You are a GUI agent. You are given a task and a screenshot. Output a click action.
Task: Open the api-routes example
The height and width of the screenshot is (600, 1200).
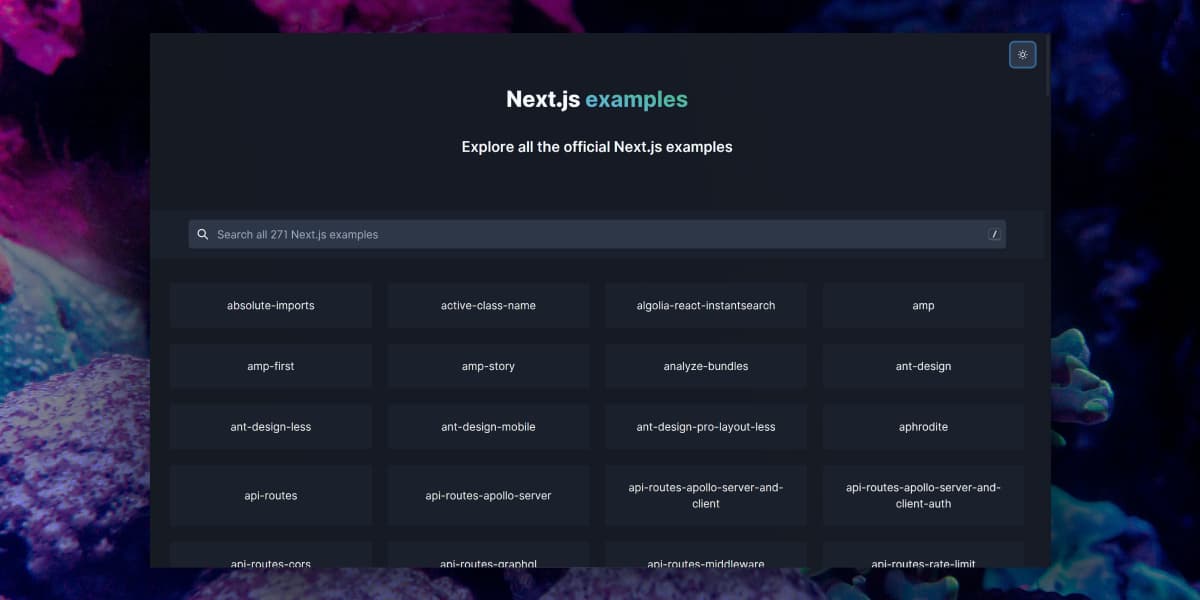coord(271,495)
